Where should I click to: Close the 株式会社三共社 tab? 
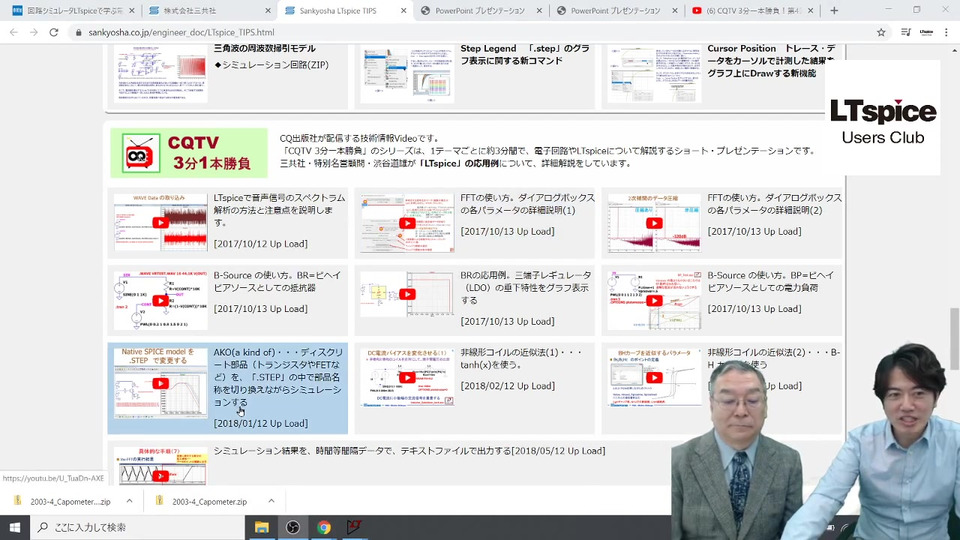268,11
